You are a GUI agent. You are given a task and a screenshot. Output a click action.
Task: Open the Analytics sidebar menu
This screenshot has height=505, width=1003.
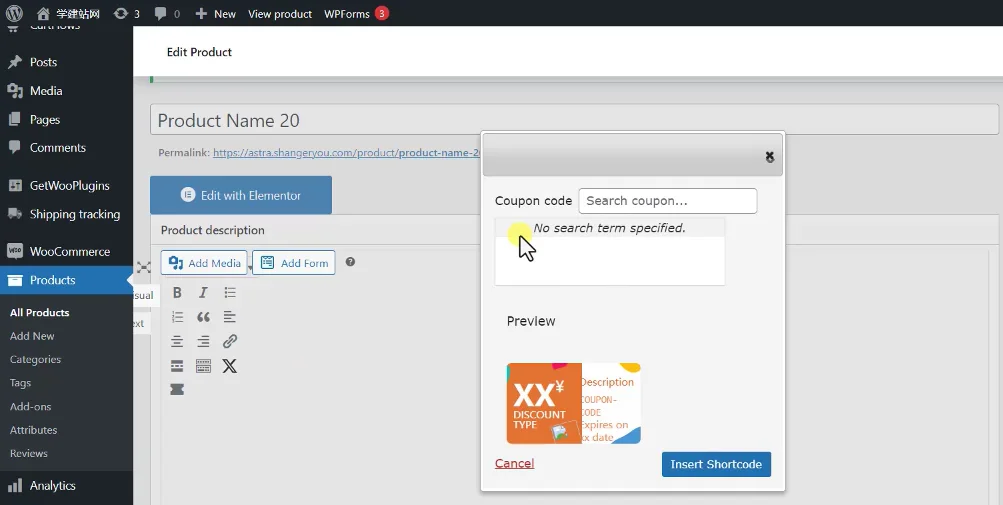click(52, 486)
